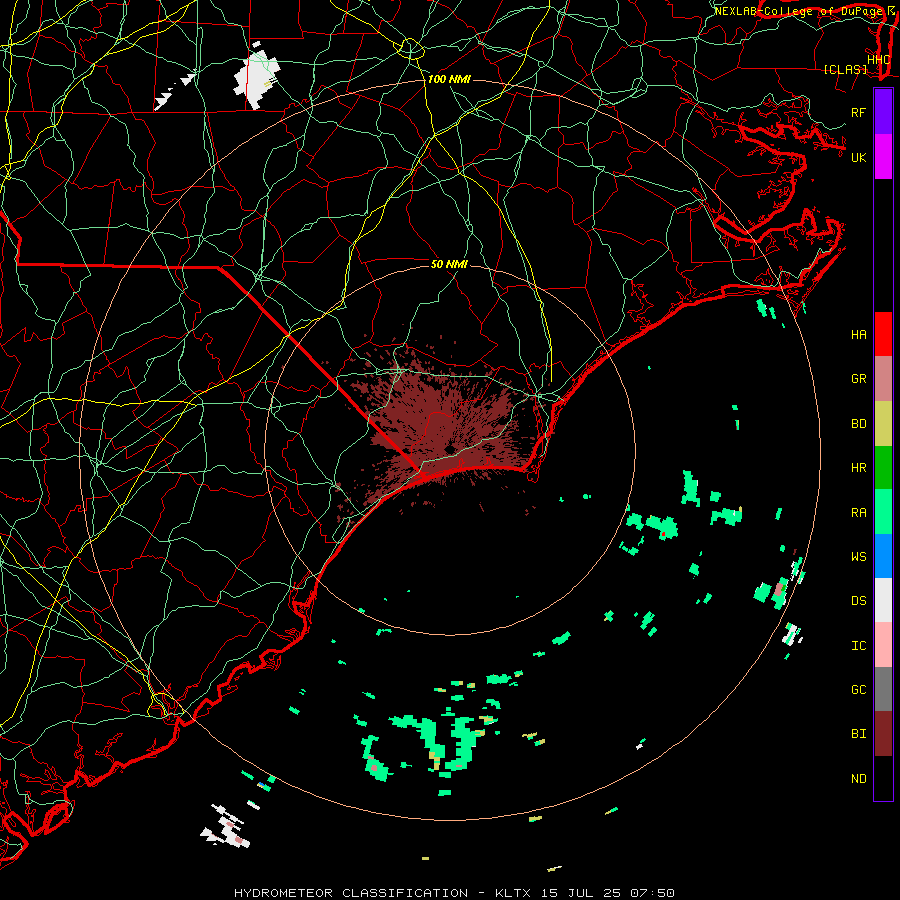This screenshot has width=900, height=900.
Task: Click the "DS" legend label
Action: (x=858, y=601)
